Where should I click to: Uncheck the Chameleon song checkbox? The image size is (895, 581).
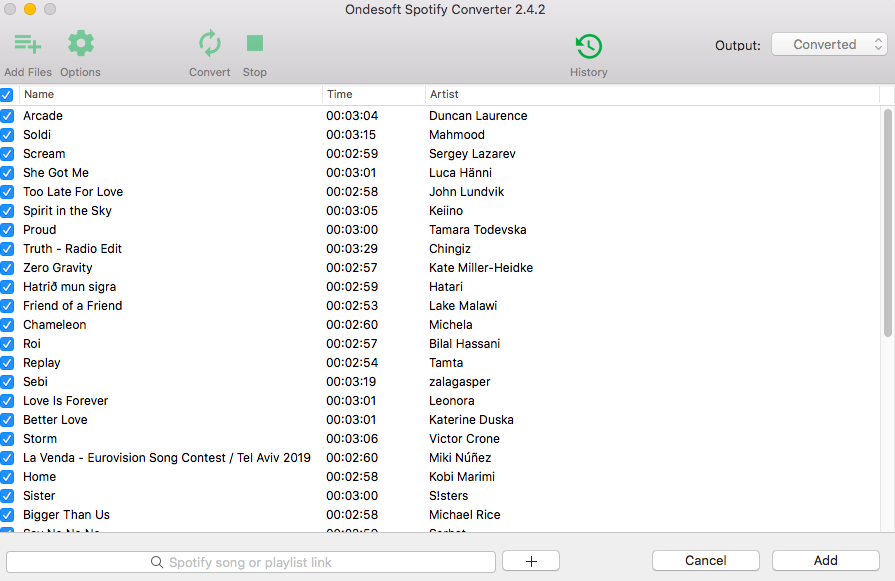pos(7,325)
